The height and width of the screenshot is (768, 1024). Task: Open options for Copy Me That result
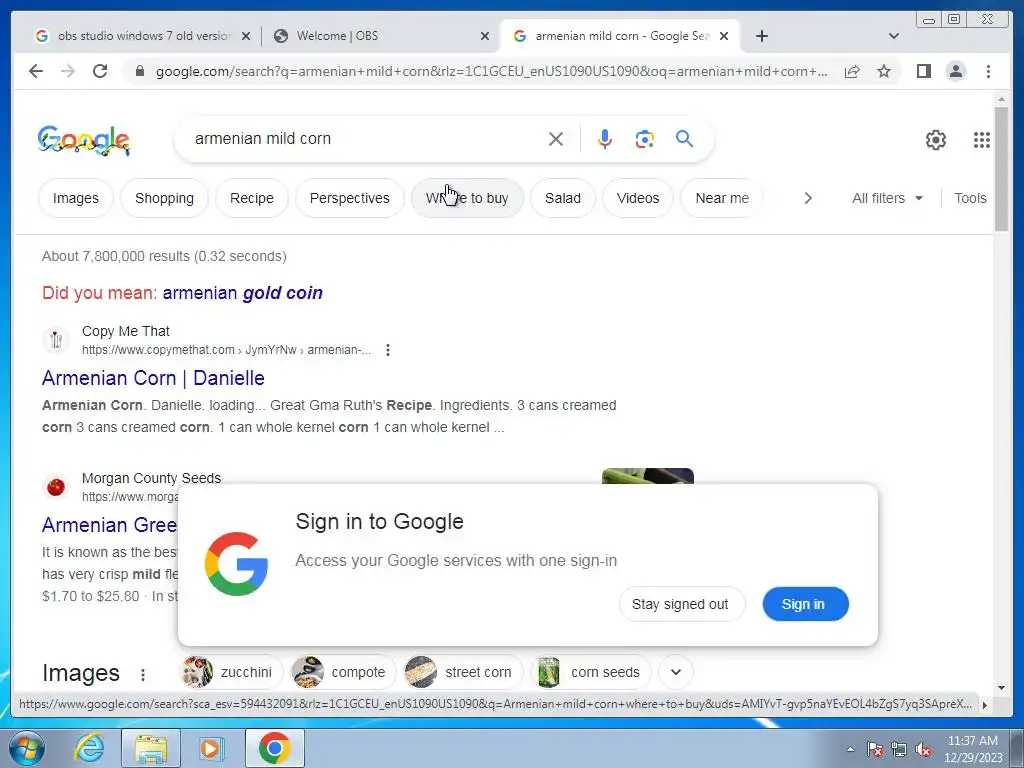tap(388, 350)
